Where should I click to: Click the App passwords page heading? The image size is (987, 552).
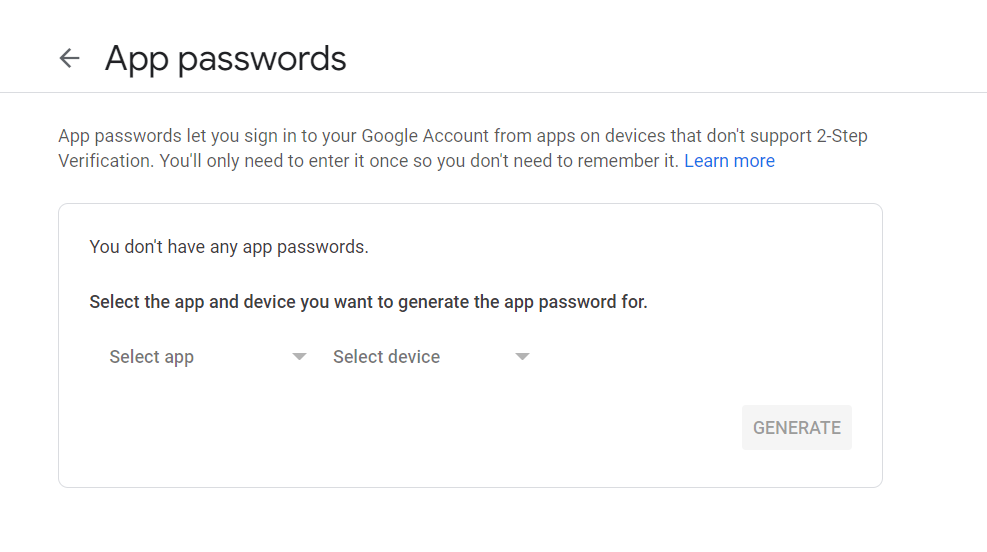click(x=225, y=59)
